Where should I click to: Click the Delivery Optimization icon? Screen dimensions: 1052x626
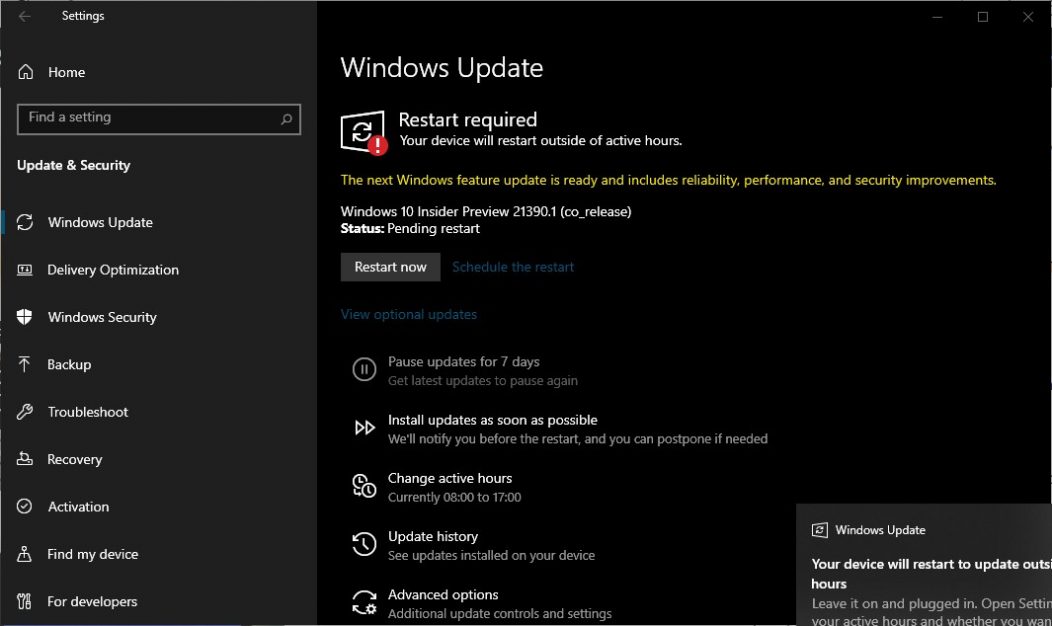(x=24, y=270)
